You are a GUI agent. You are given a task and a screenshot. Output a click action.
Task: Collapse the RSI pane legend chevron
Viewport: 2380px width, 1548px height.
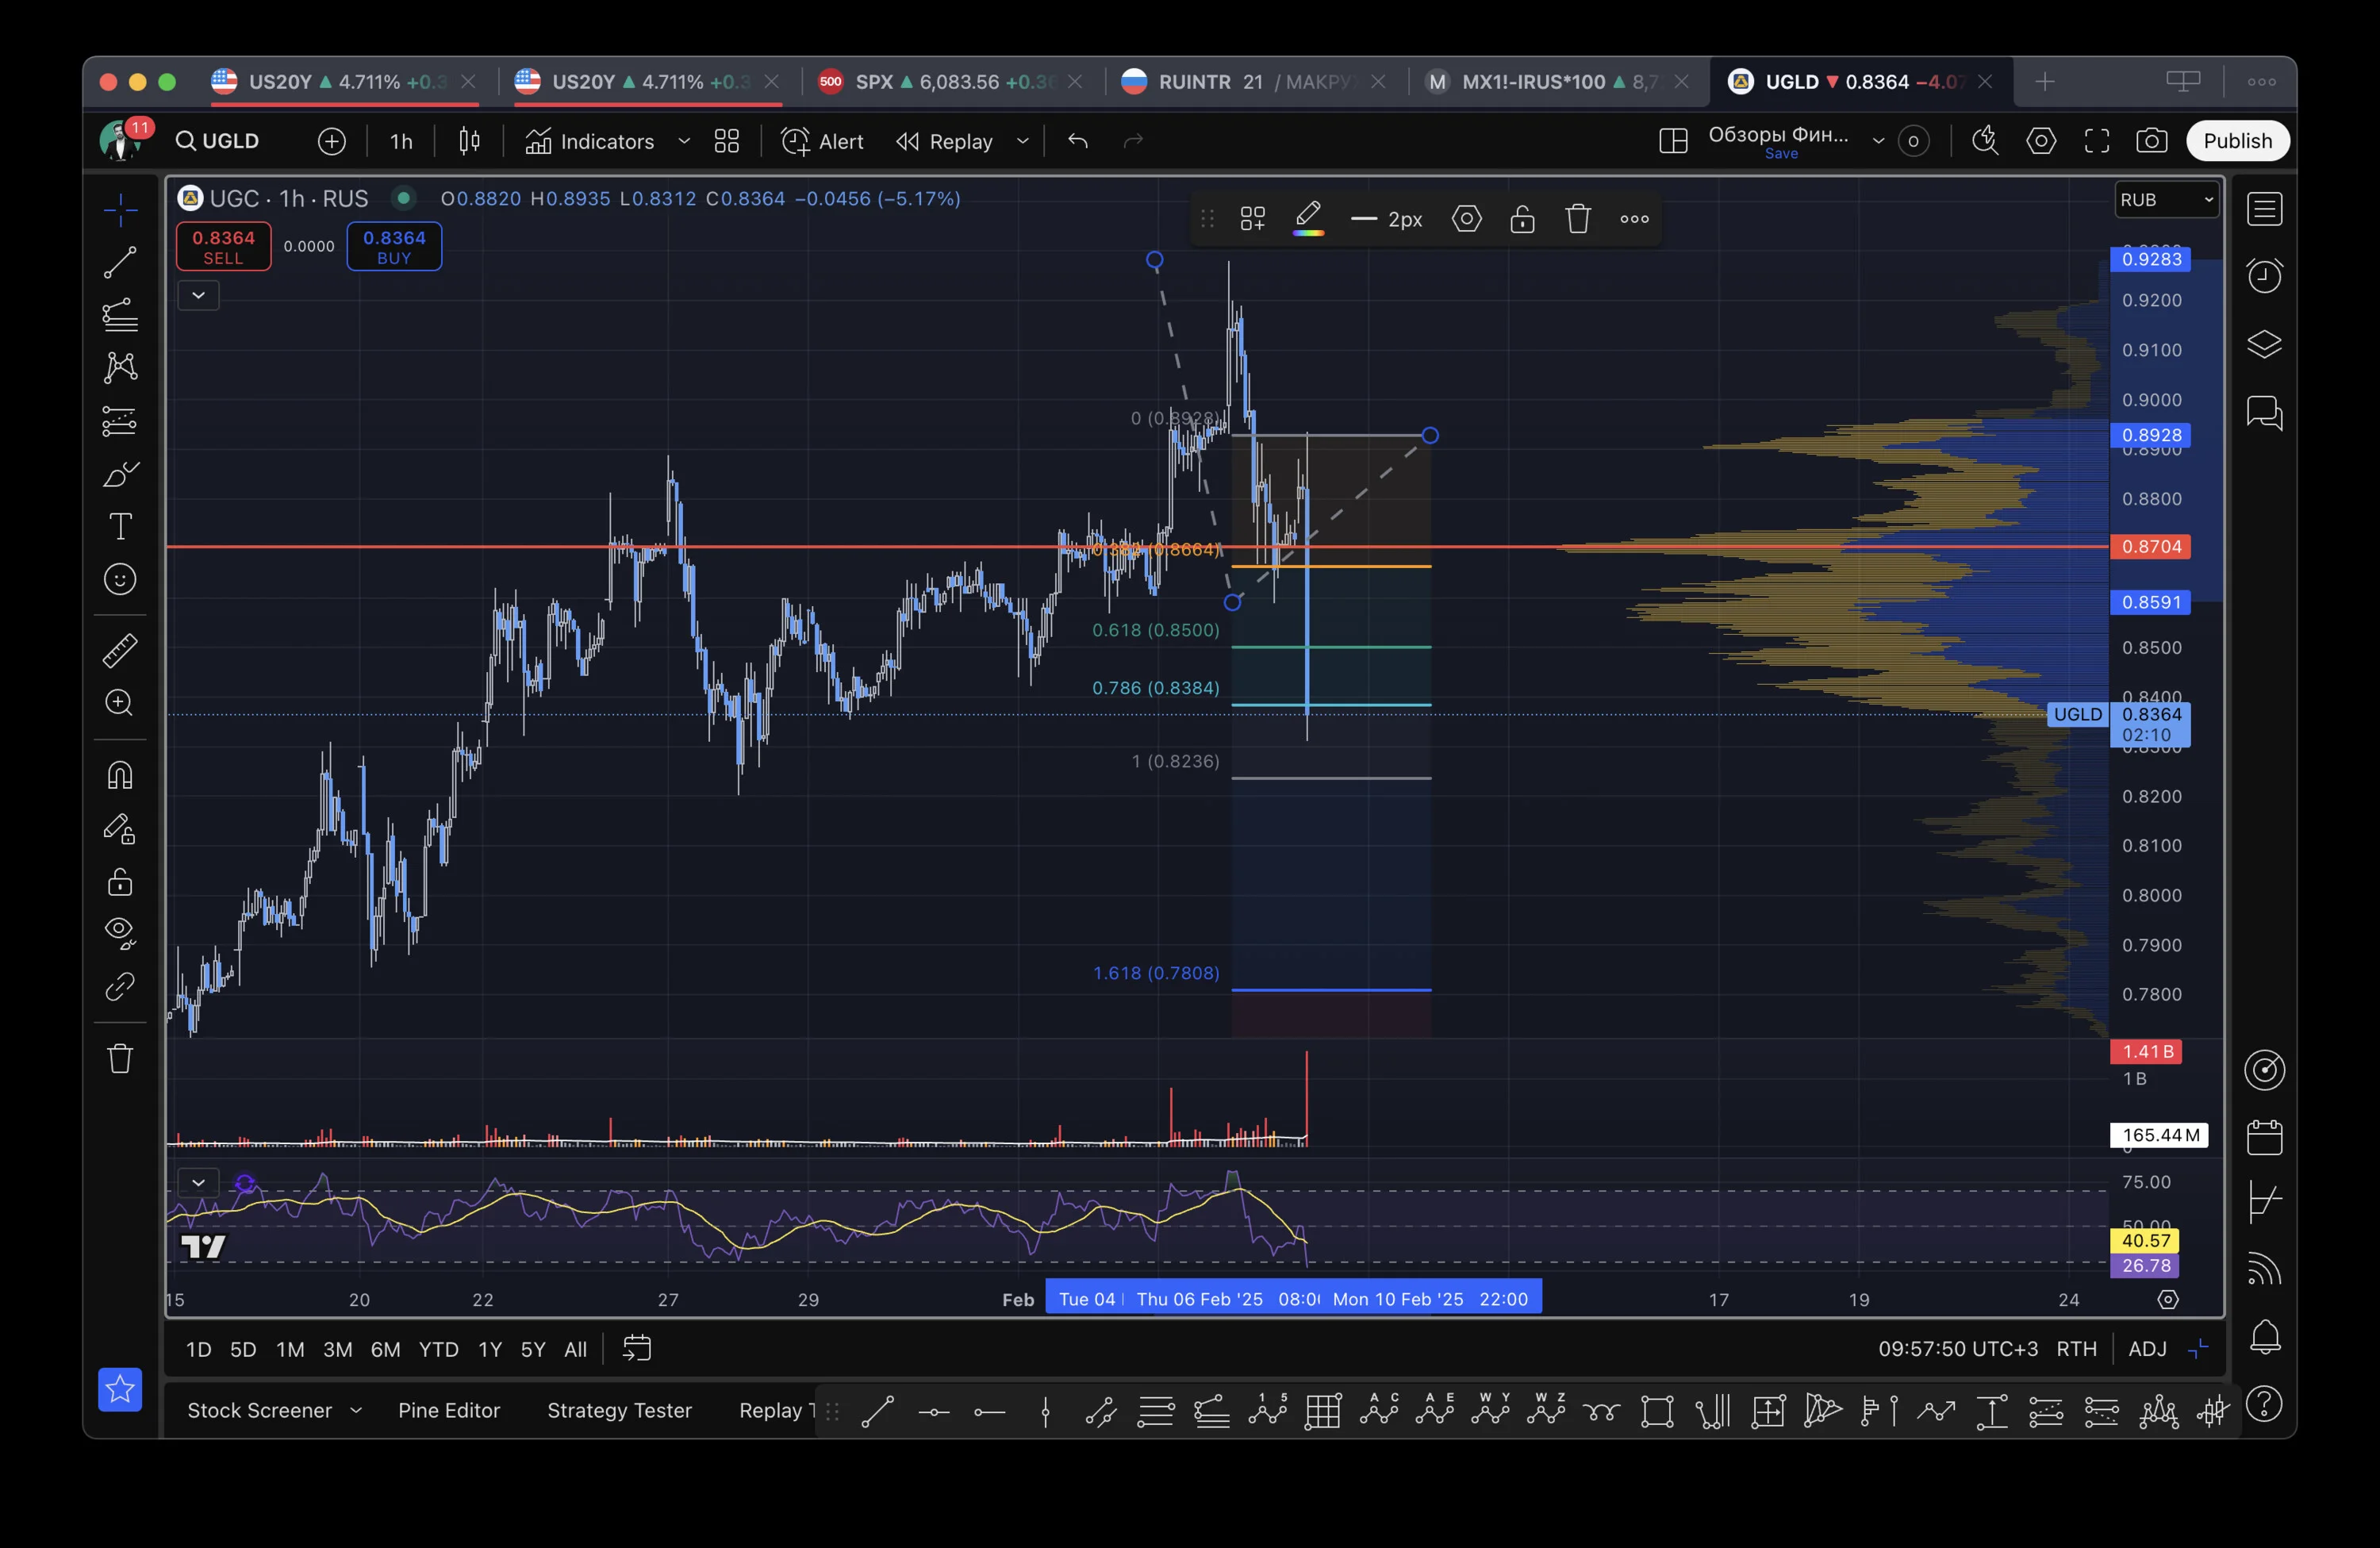[198, 1182]
